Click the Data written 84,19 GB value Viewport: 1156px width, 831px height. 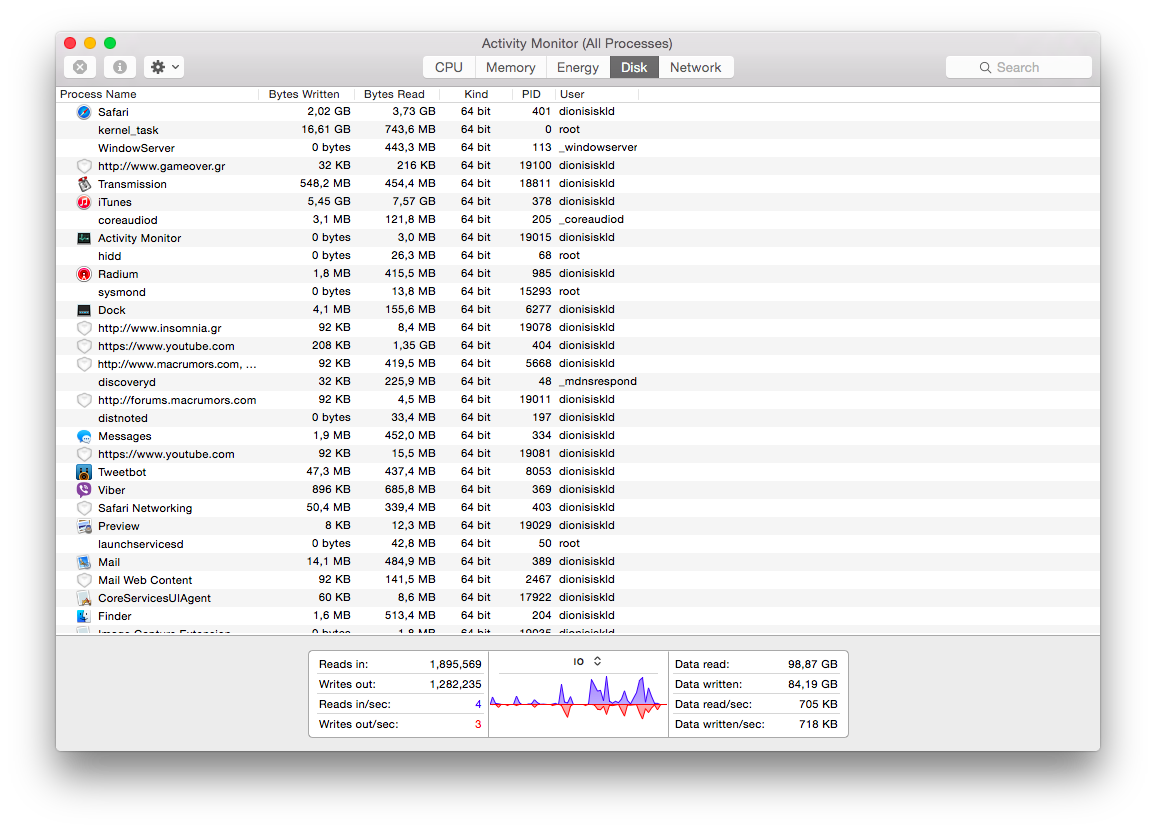(x=812, y=684)
